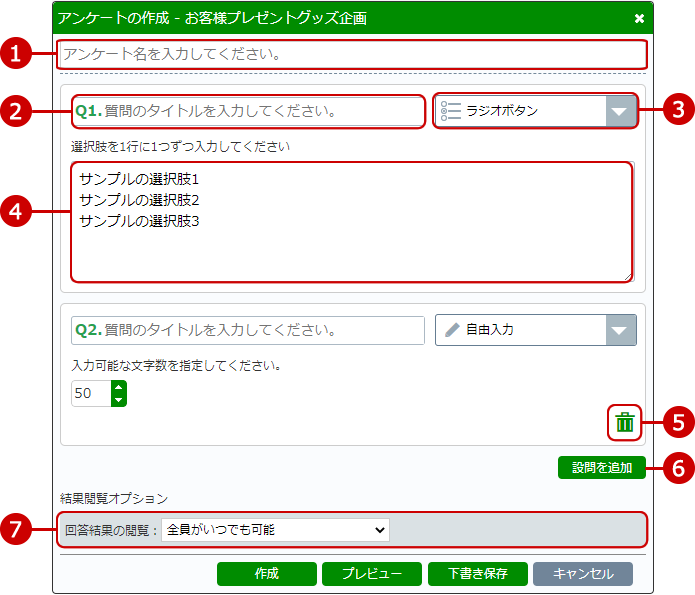
Task: Click the survey name input field
Action: [351, 54]
